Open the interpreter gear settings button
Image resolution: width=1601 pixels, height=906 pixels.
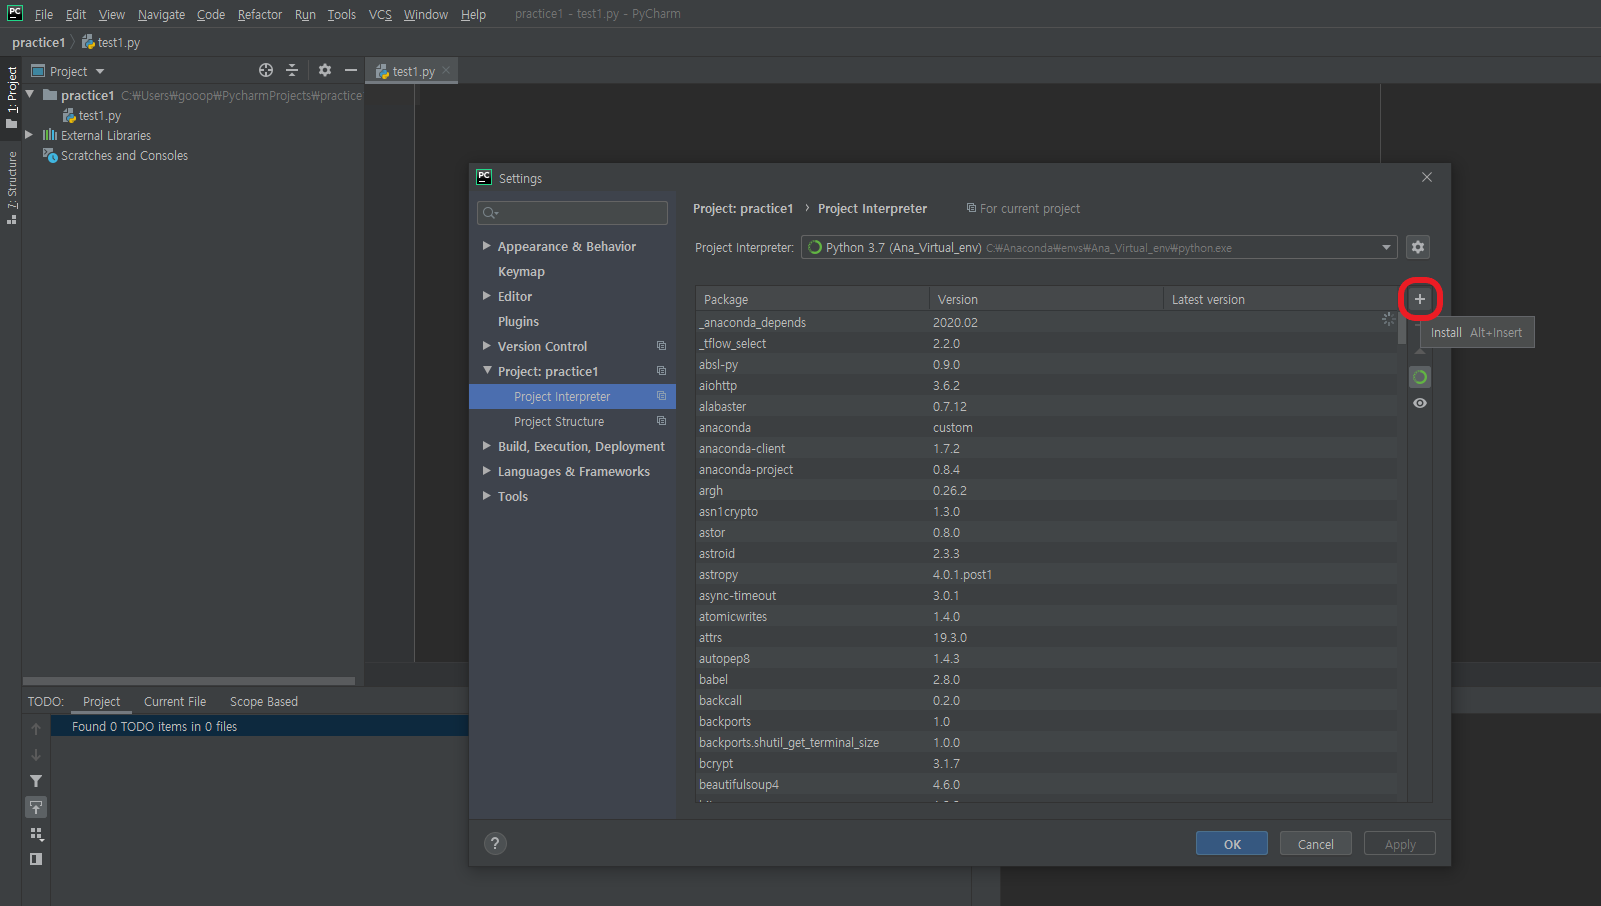[1418, 247]
